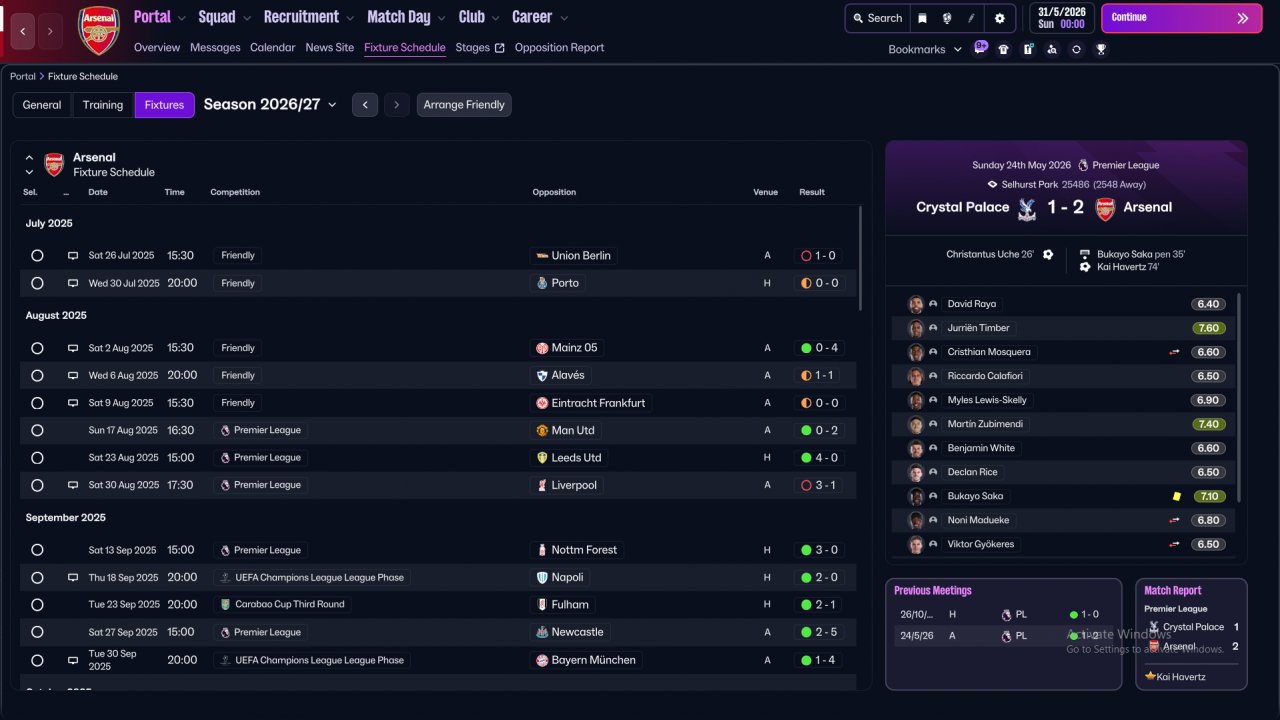The image size is (1280, 720).
Task: Open the Opposition Report tab
Action: [x=559, y=47]
